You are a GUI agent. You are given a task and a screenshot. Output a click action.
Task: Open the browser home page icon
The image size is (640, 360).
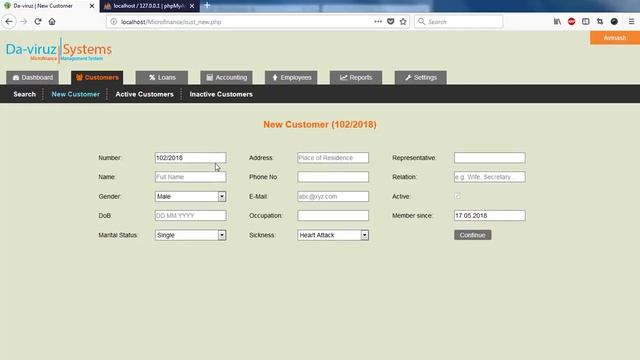[52, 22]
